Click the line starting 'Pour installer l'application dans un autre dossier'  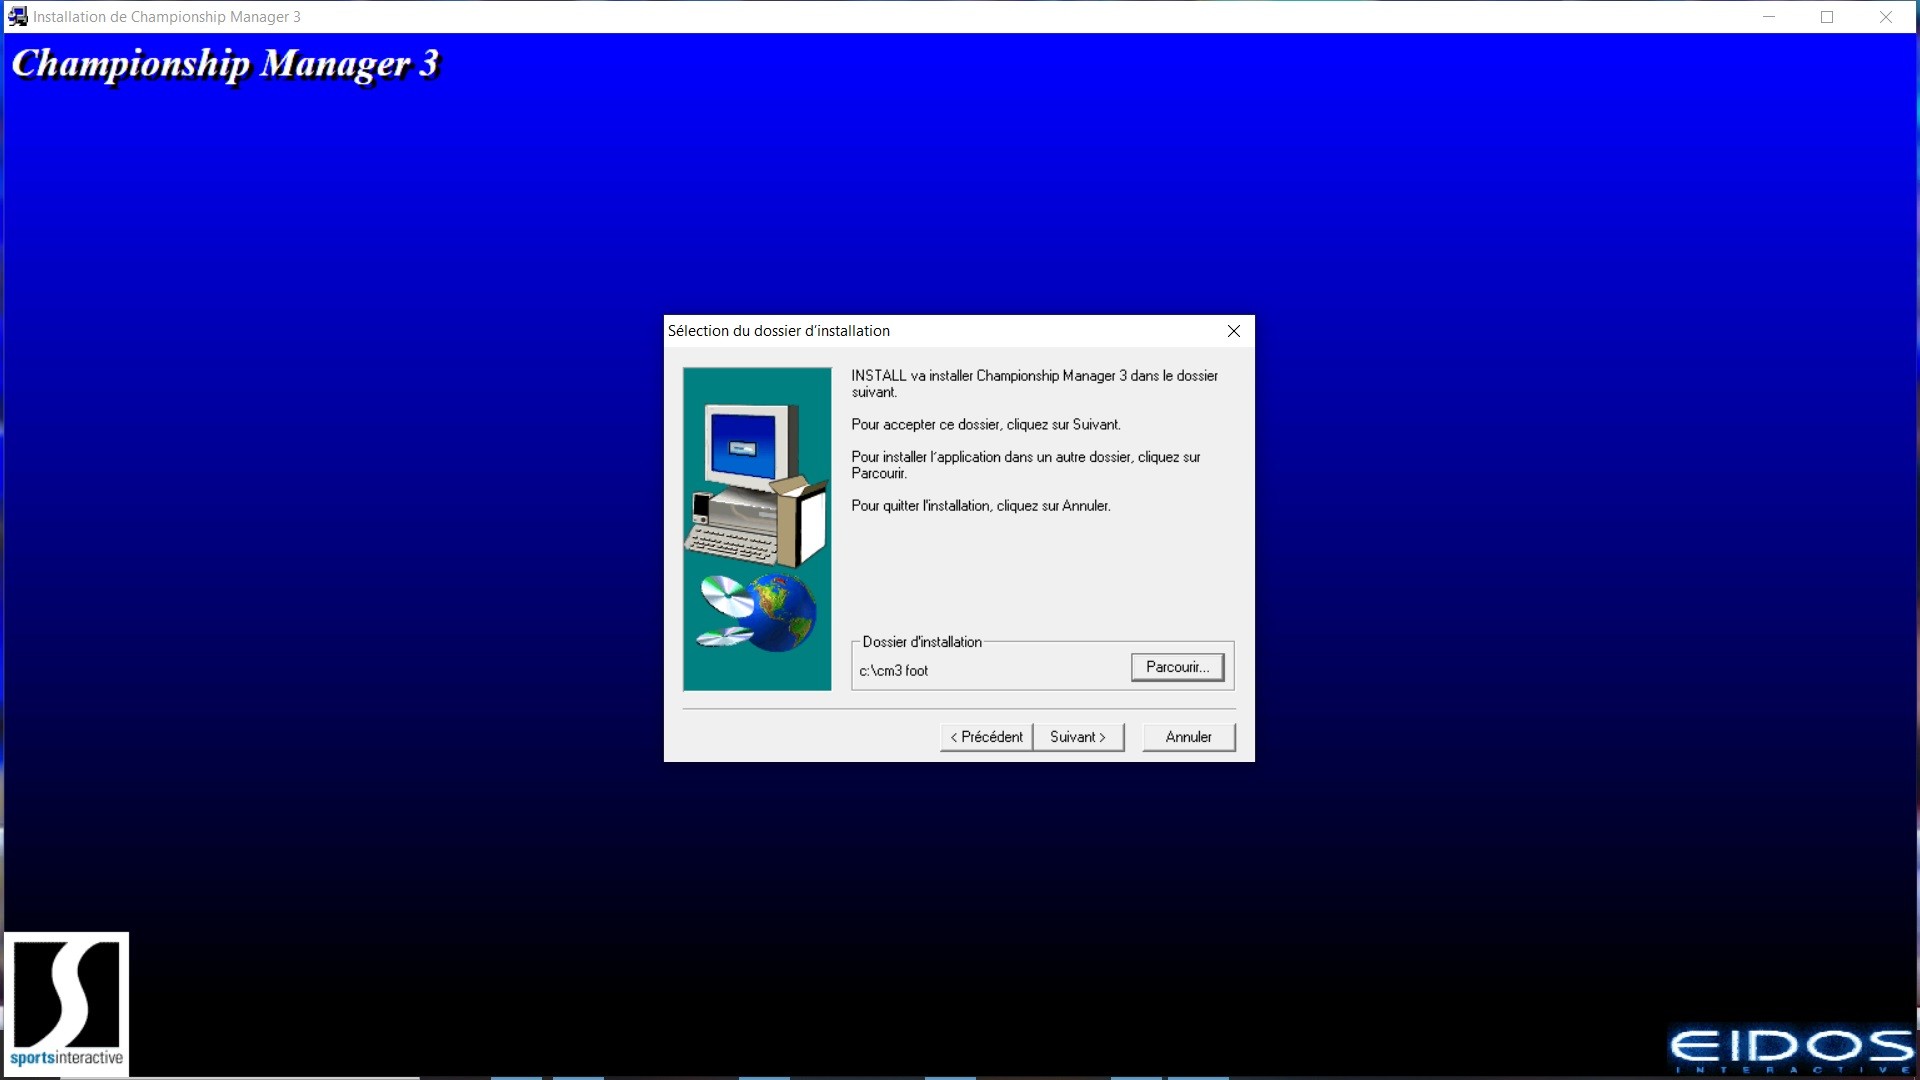tap(1026, 465)
